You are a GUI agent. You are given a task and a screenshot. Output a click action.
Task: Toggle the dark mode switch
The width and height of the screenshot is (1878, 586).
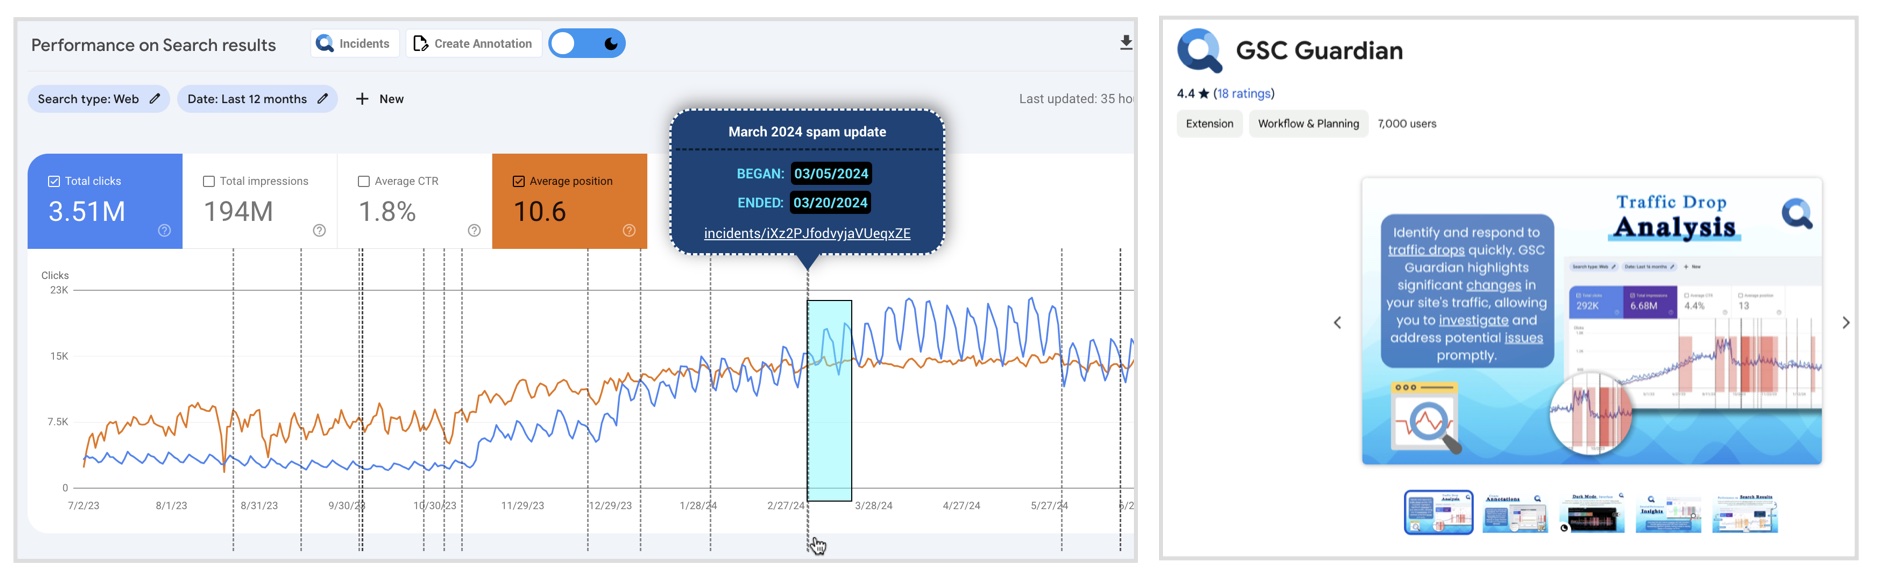(587, 44)
